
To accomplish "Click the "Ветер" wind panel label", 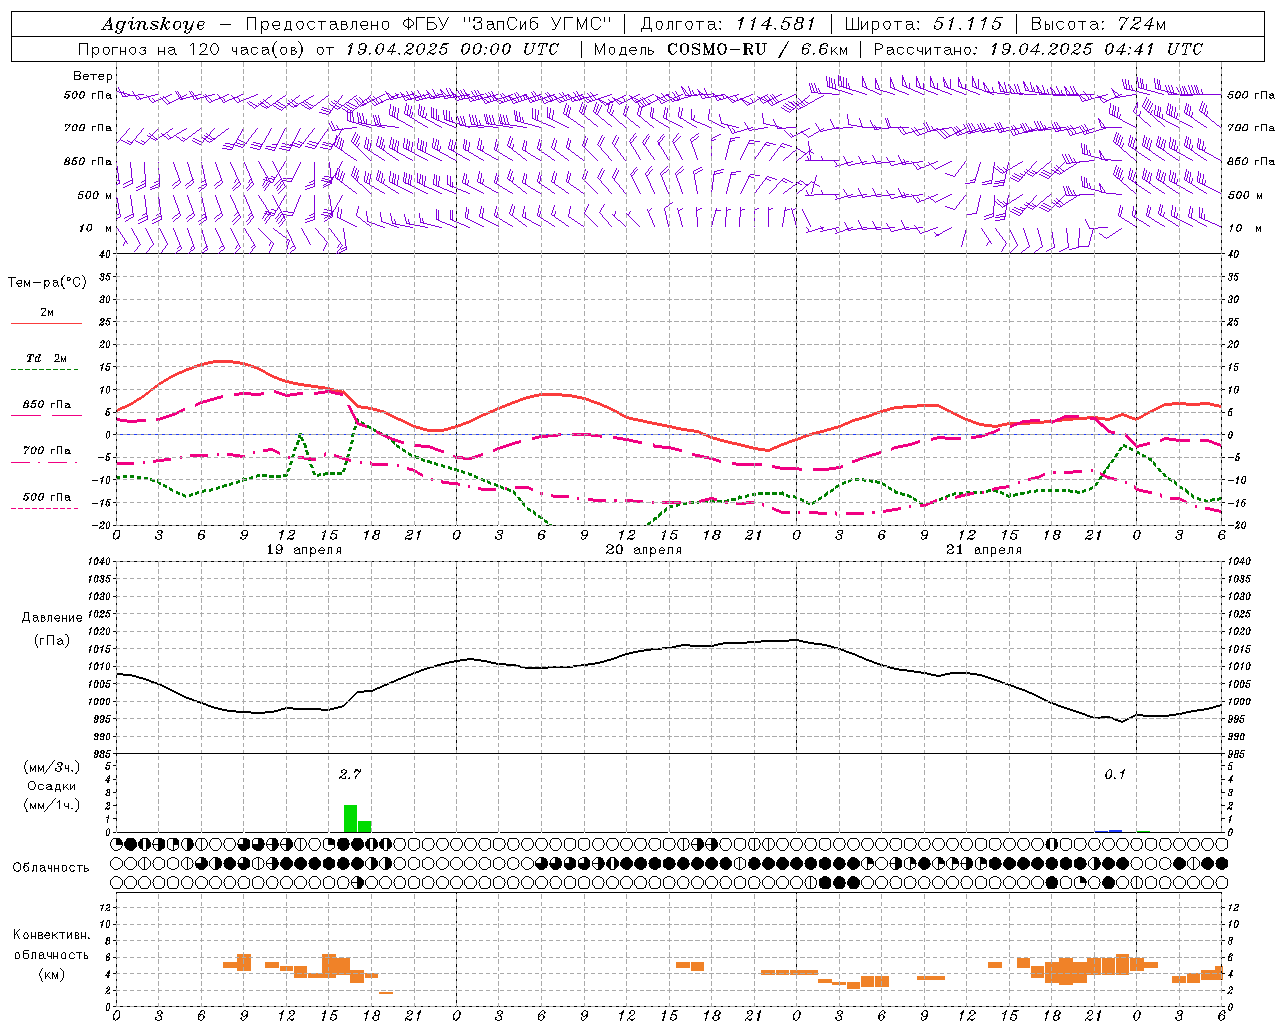I will click(x=93, y=76).
